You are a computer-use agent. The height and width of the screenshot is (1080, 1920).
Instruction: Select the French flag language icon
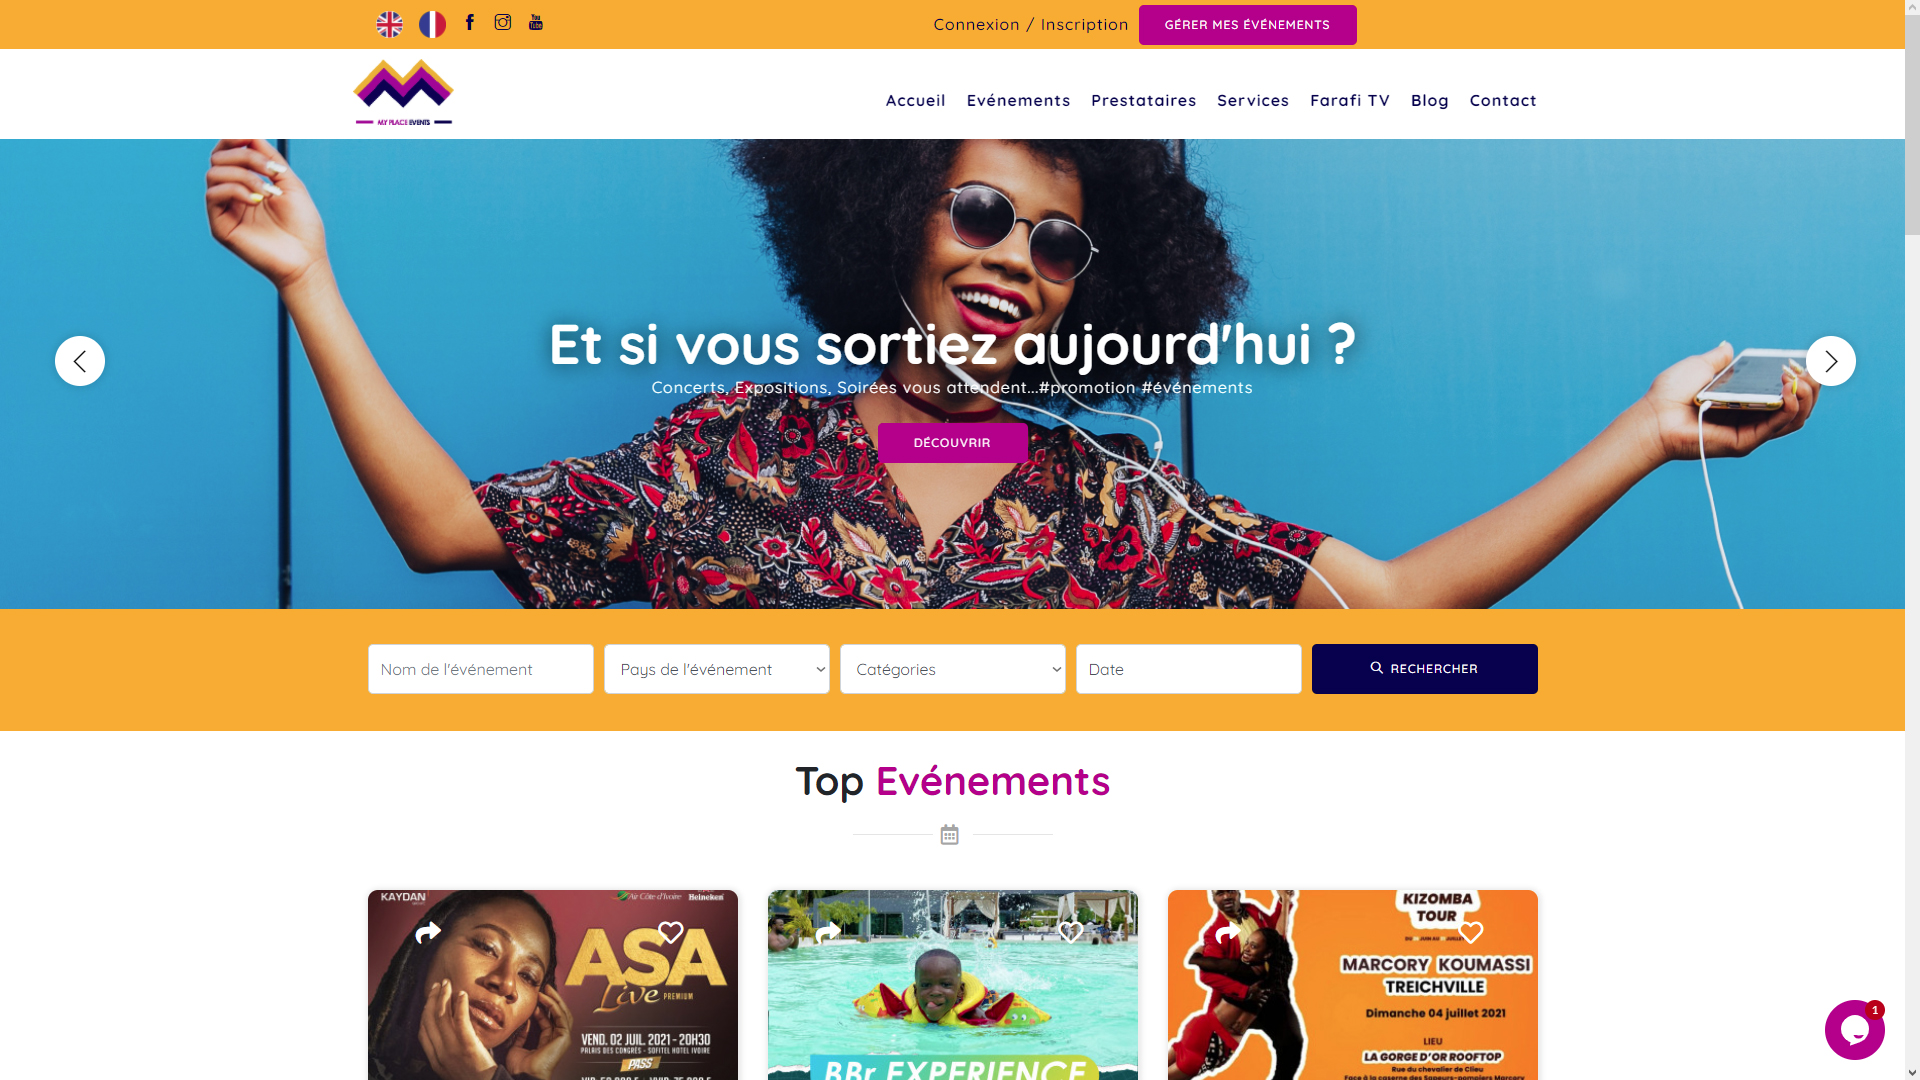432,25
